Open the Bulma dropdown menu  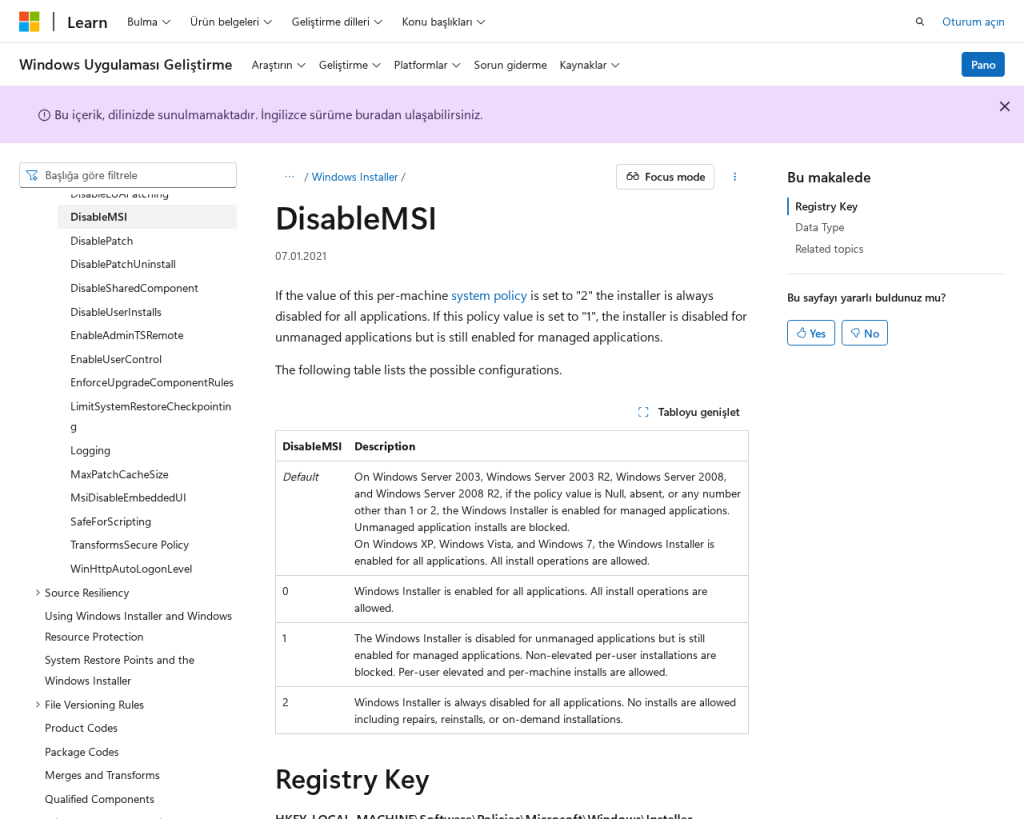[148, 22]
